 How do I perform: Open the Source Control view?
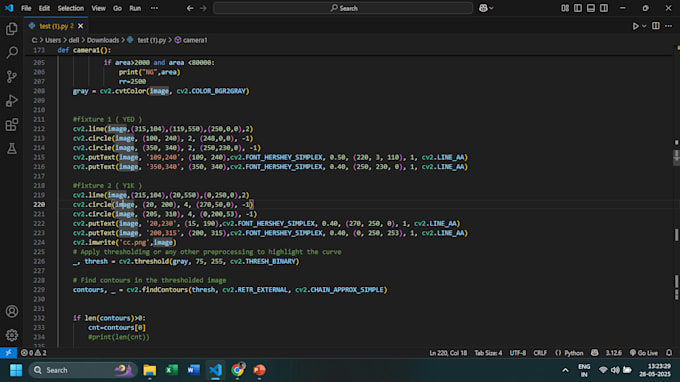pos(12,77)
